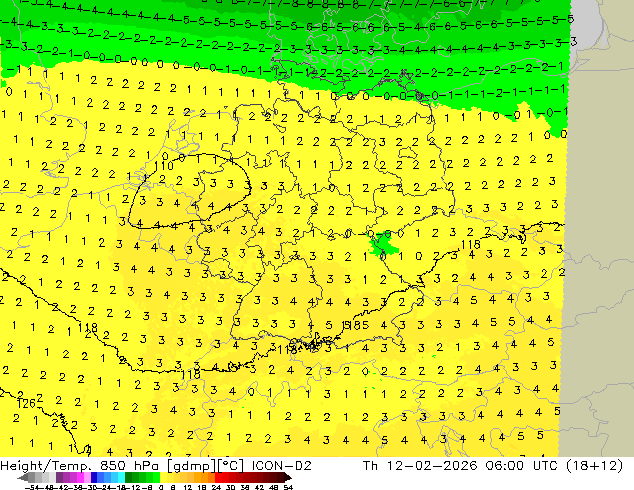Click the '54' maximum legend scale value
This screenshot has width=634, height=490.
tap(288, 488)
